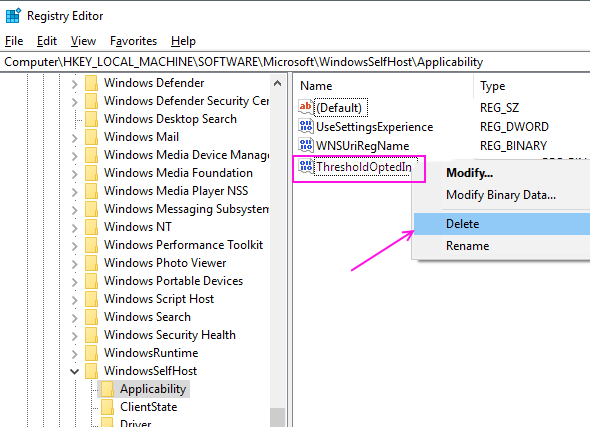590x427 pixels.
Task: Select the Windows Performance Toolkit key label
Action: tap(183, 245)
